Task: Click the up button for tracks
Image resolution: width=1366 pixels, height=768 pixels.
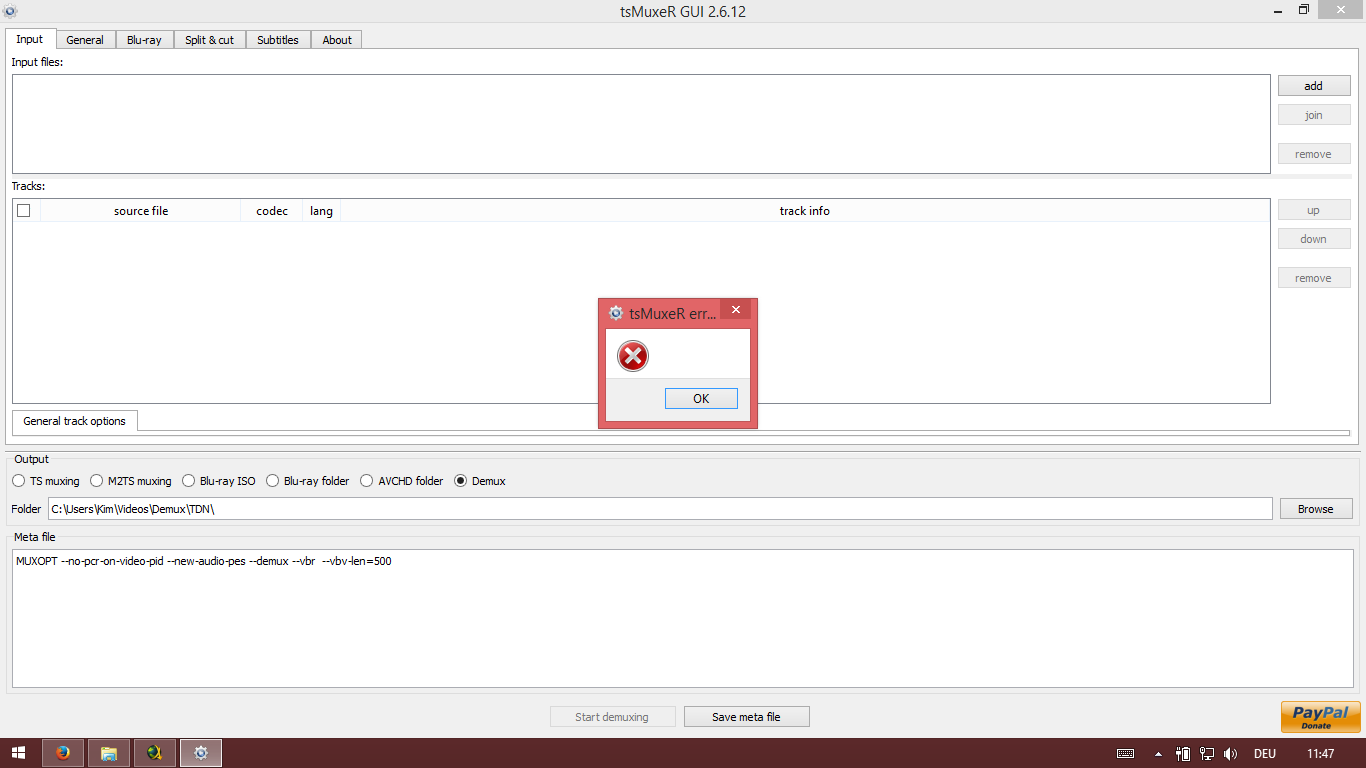Action: (1314, 210)
